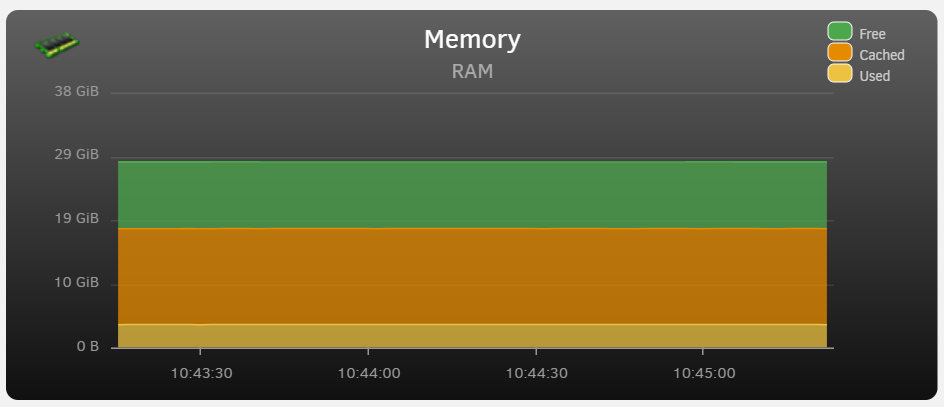The image size is (944, 407).
Task: Click the orange Cached area of chart
Action: (x=472, y=276)
